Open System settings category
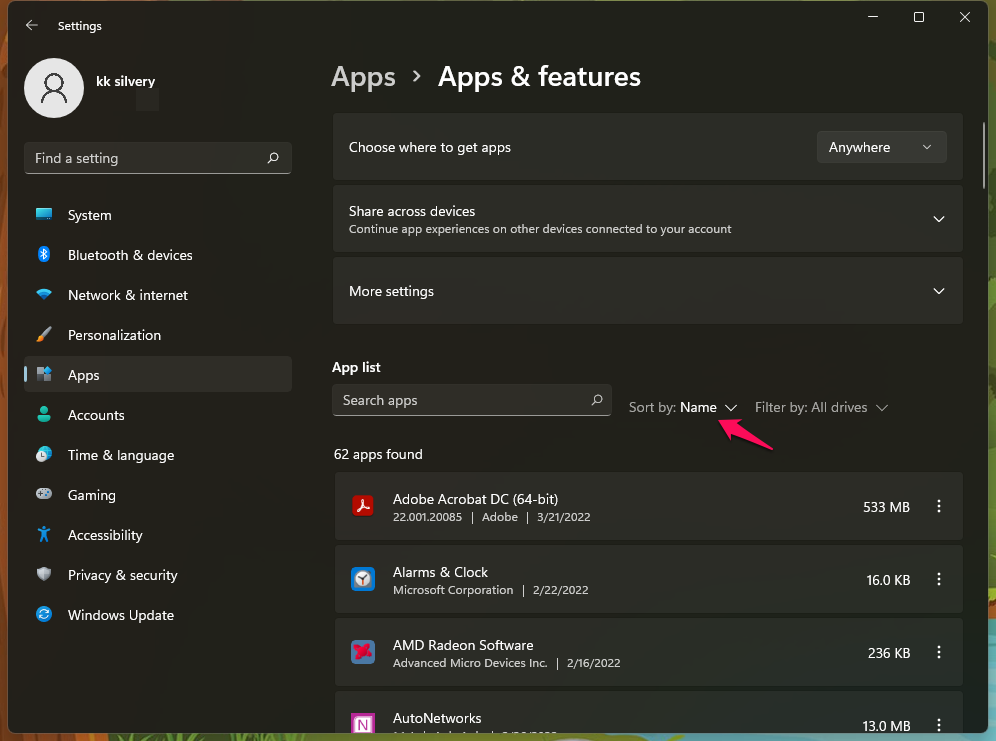The width and height of the screenshot is (996, 741). click(158, 215)
